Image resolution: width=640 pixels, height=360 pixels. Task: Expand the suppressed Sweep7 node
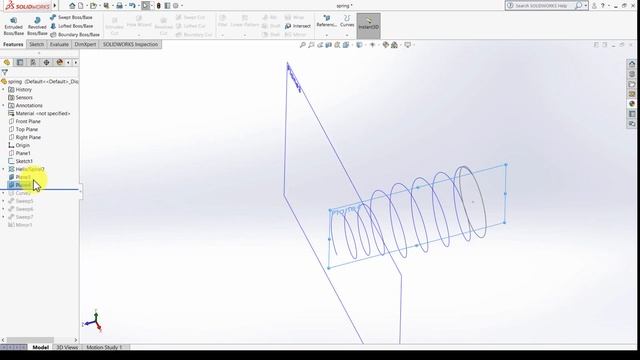click(4, 217)
